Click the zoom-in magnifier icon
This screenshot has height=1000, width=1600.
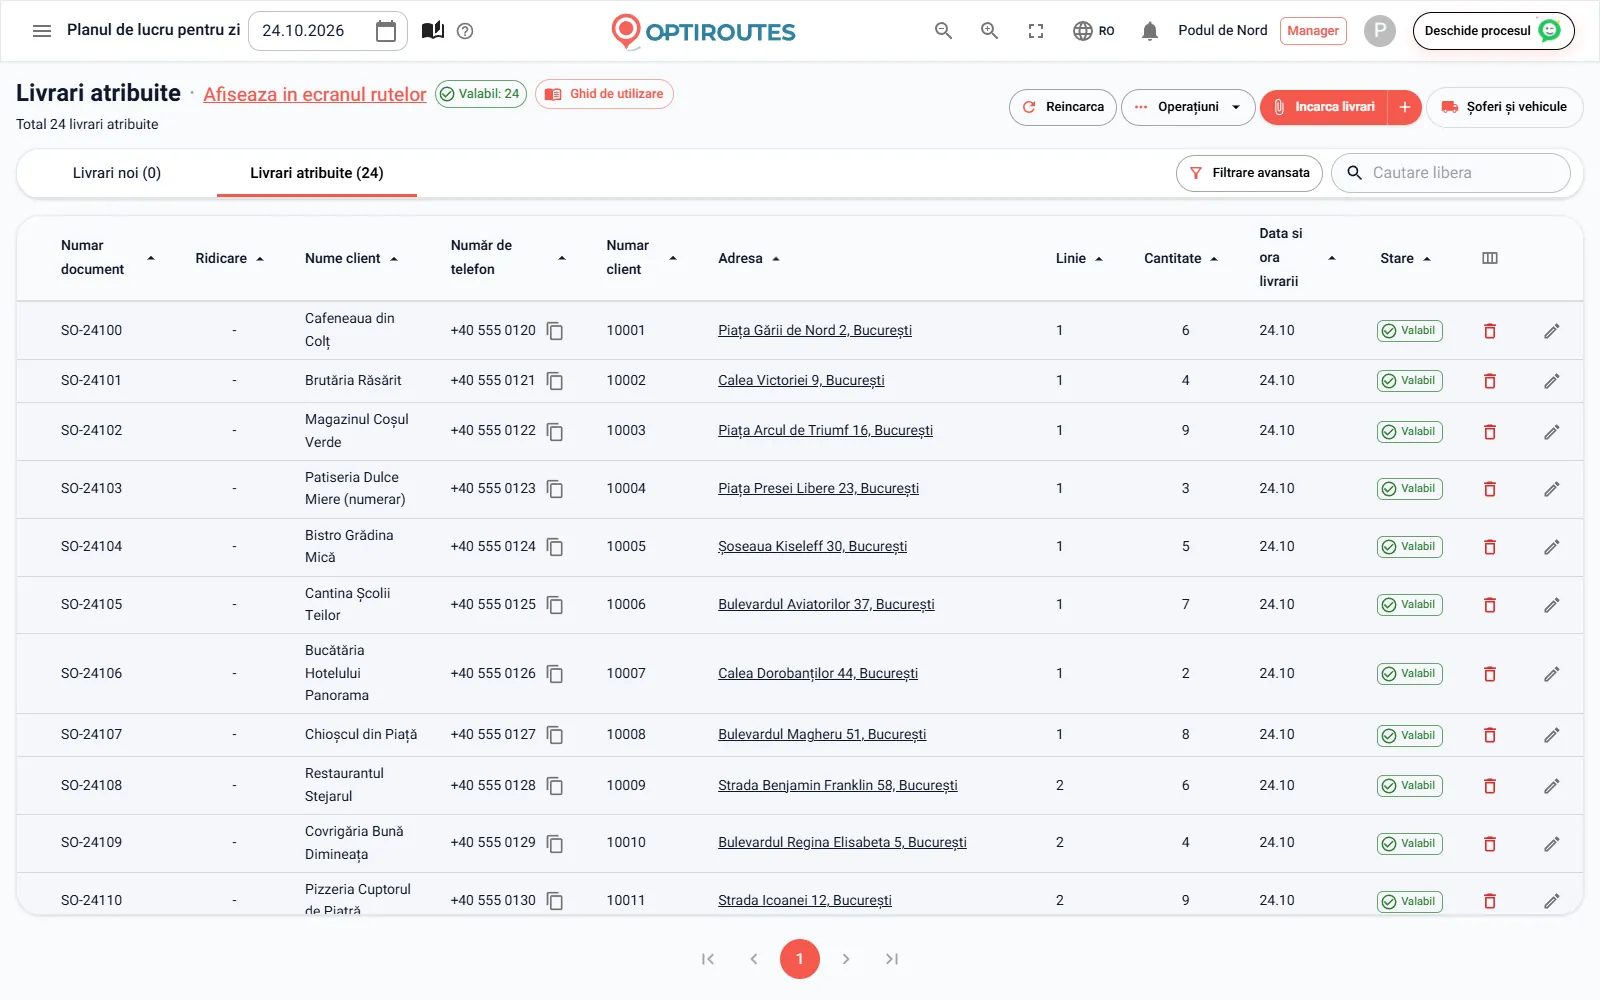[x=990, y=31]
